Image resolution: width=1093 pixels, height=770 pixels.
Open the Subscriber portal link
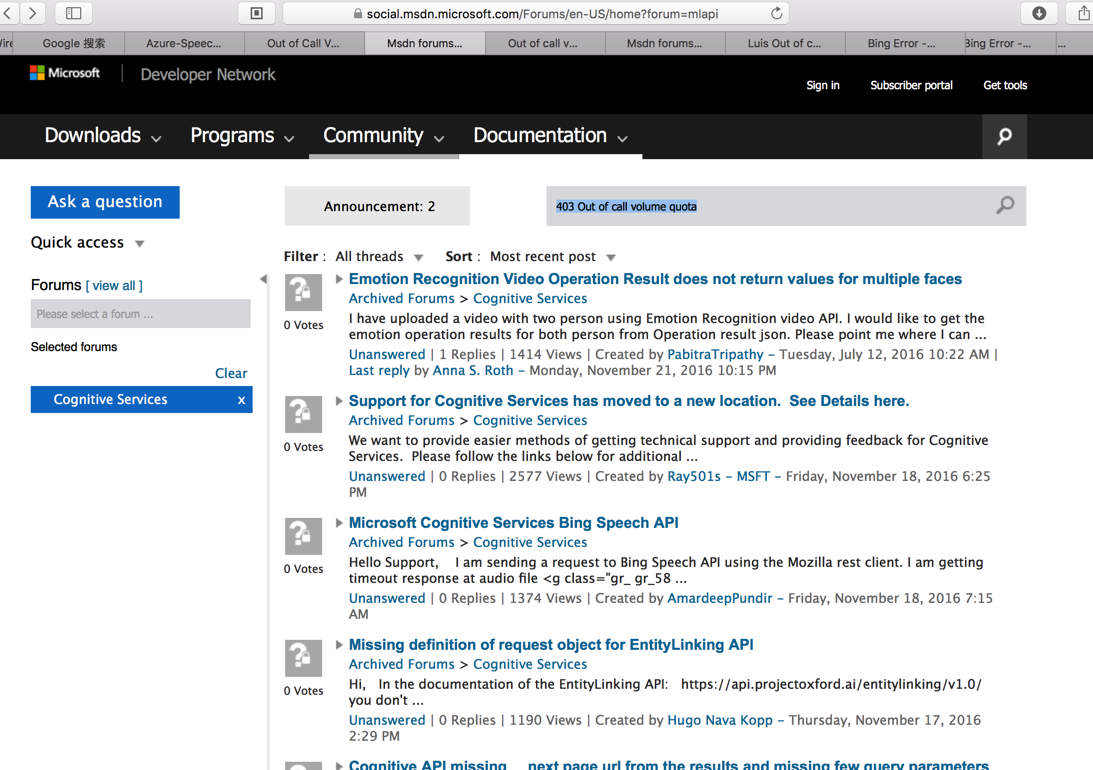(x=911, y=85)
